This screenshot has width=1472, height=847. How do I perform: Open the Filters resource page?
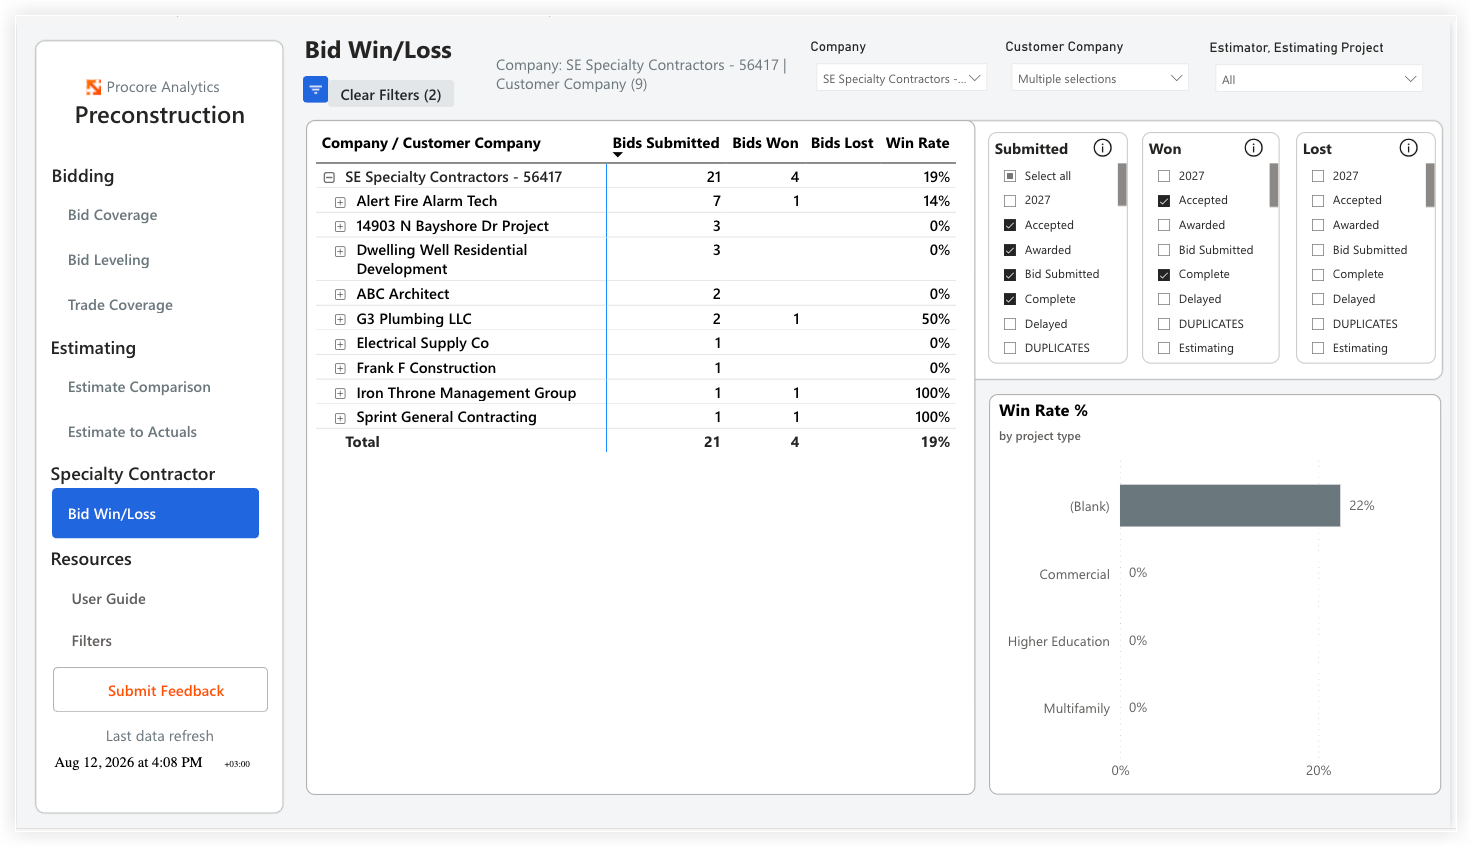click(x=91, y=641)
